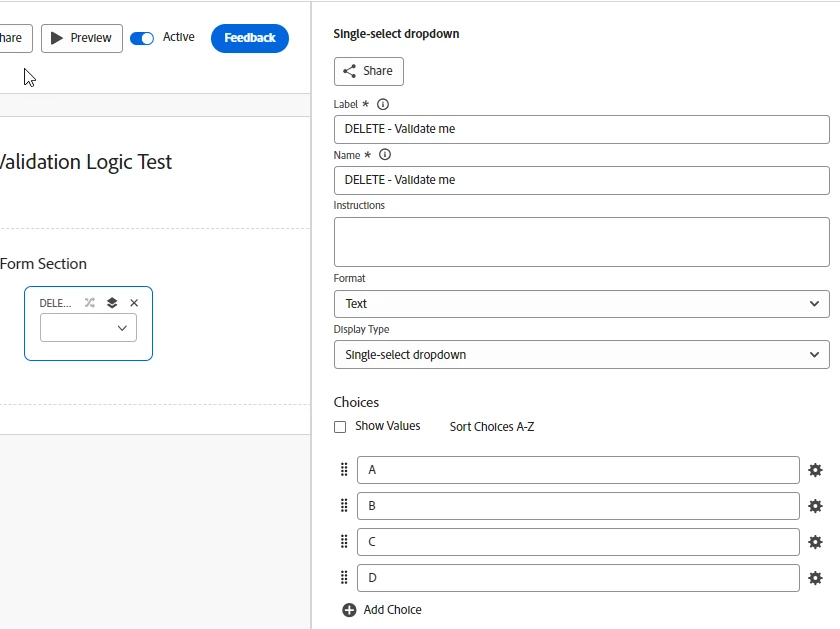The height and width of the screenshot is (629, 840).
Task: Expand the dropdown preview in the form section
Action: [88, 328]
